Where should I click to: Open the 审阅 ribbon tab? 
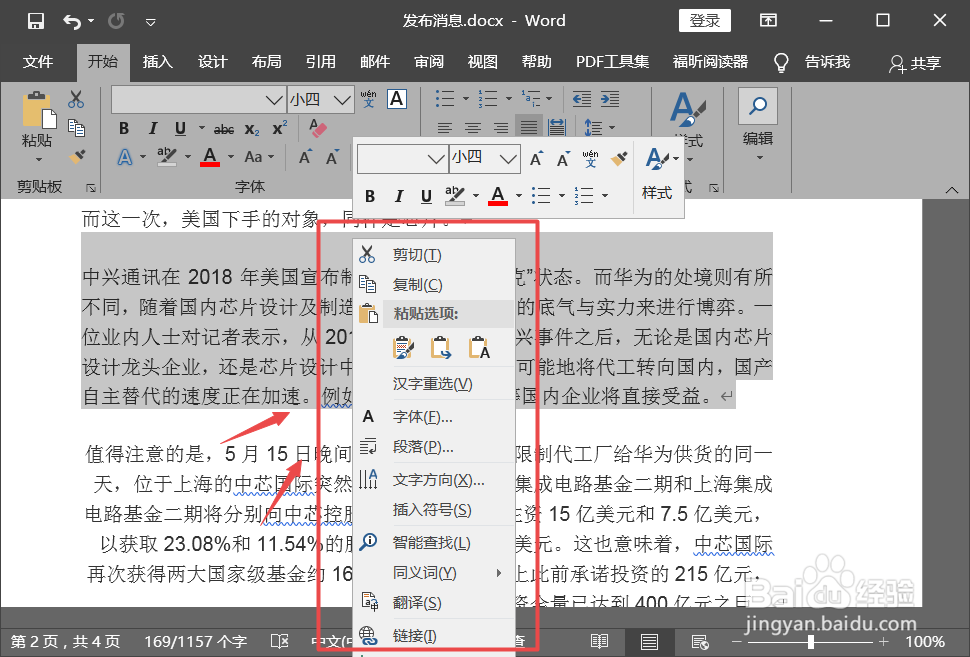429,62
